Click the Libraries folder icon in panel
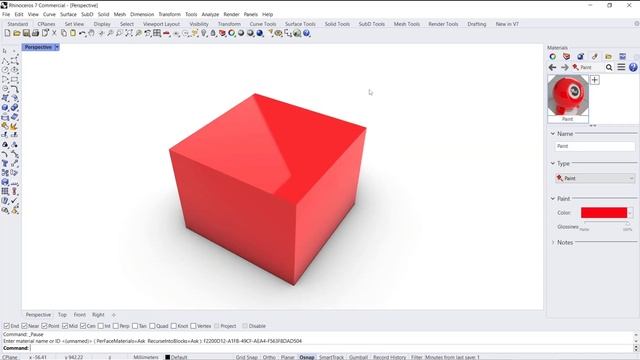 pos(608,56)
